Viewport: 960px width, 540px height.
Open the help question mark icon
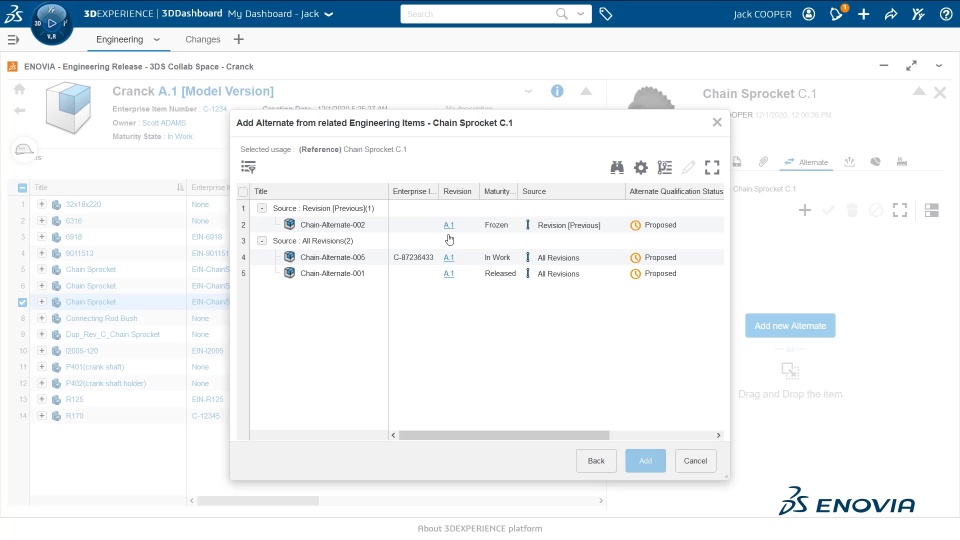coord(946,13)
